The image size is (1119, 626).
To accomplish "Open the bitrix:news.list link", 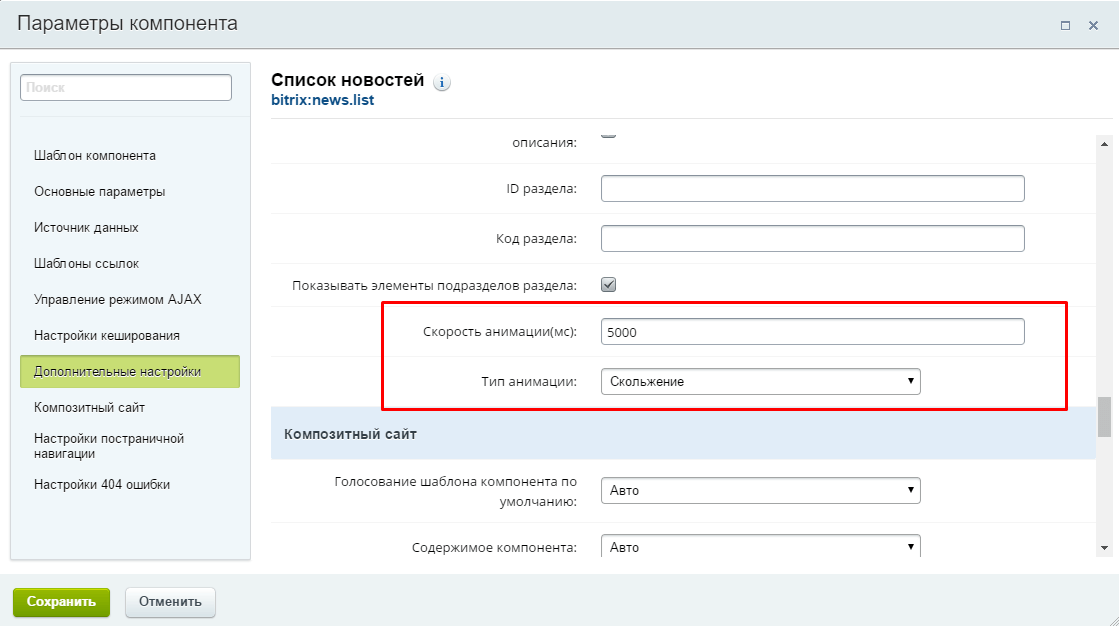I will (x=323, y=100).
